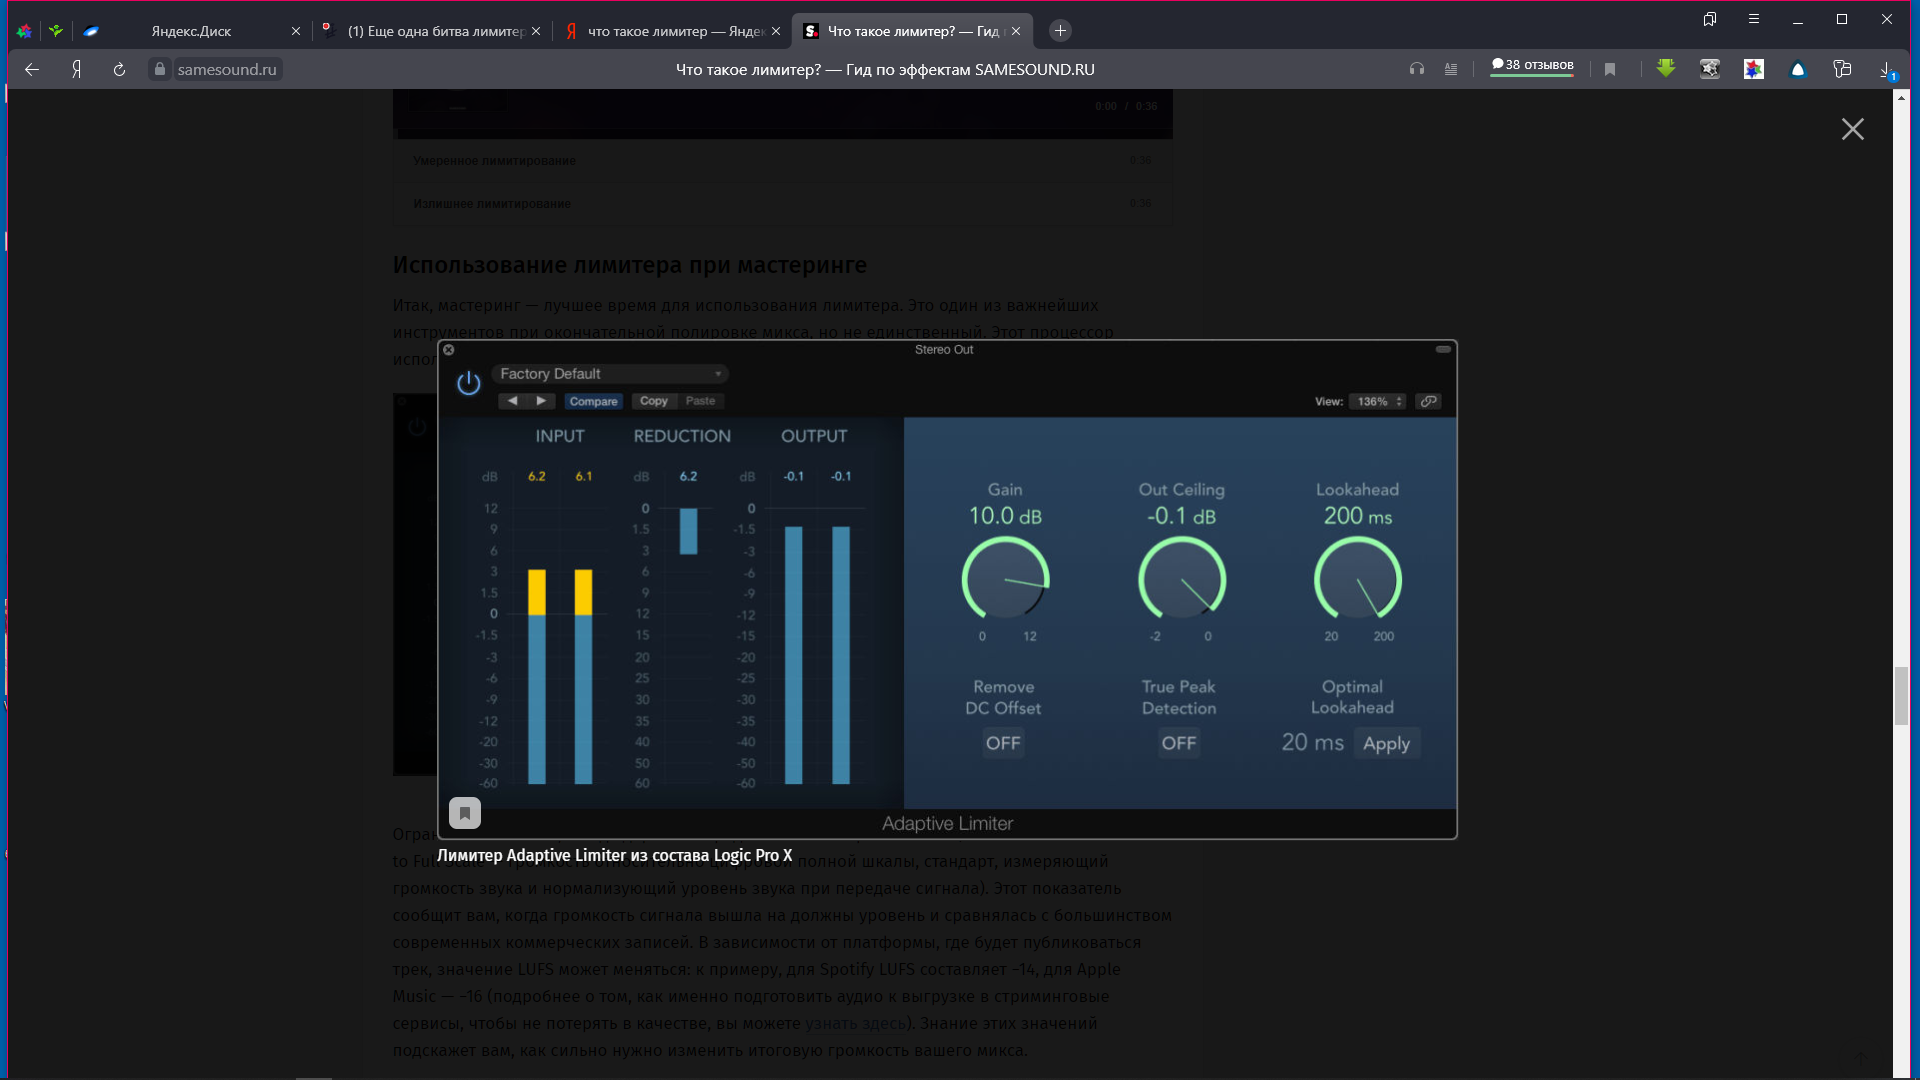The image size is (1920, 1080).
Task: Click the bookmark icon on the enlarged image
Action: tap(465, 813)
